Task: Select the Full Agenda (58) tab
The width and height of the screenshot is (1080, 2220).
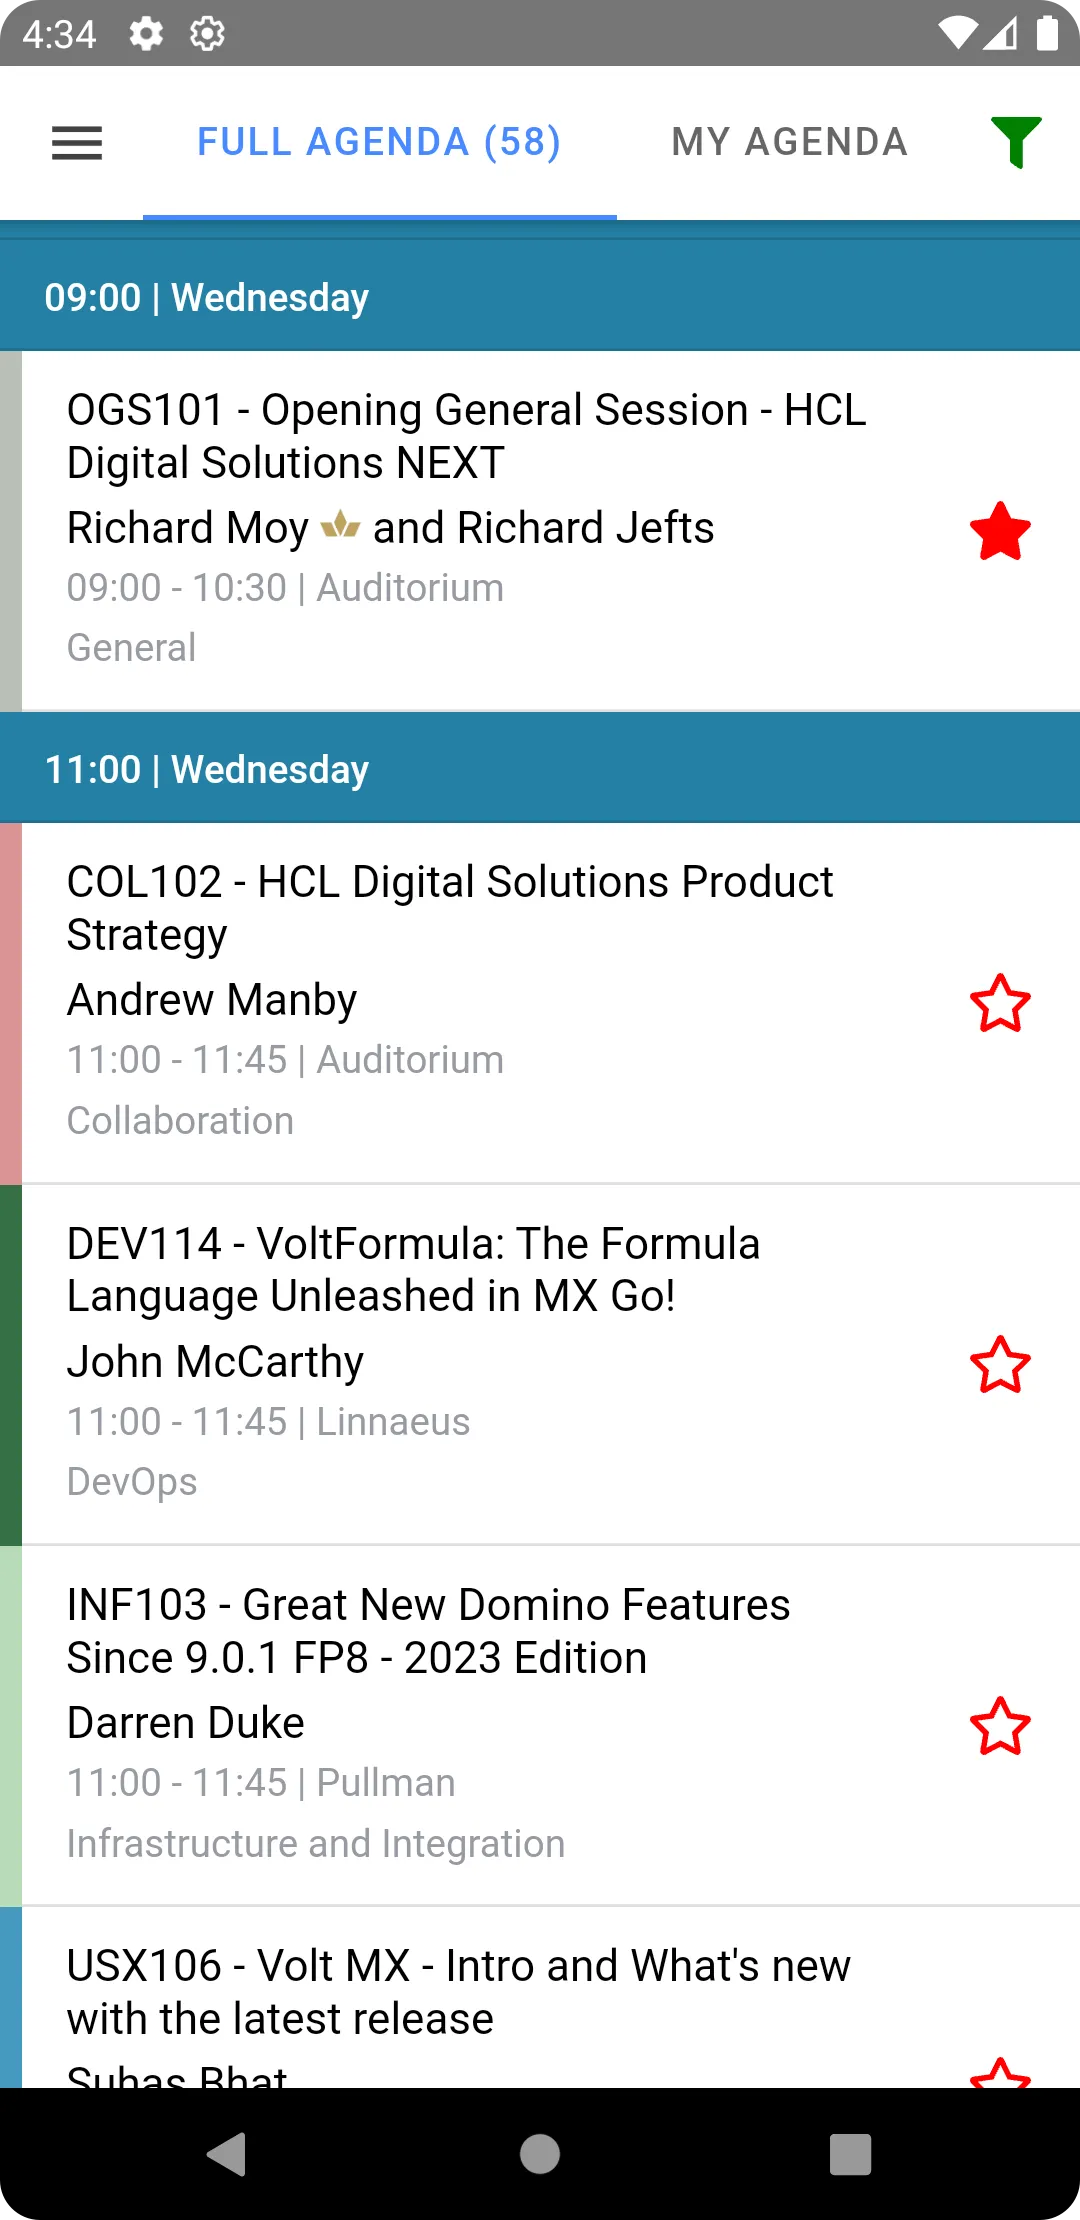Action: point(379,142)
